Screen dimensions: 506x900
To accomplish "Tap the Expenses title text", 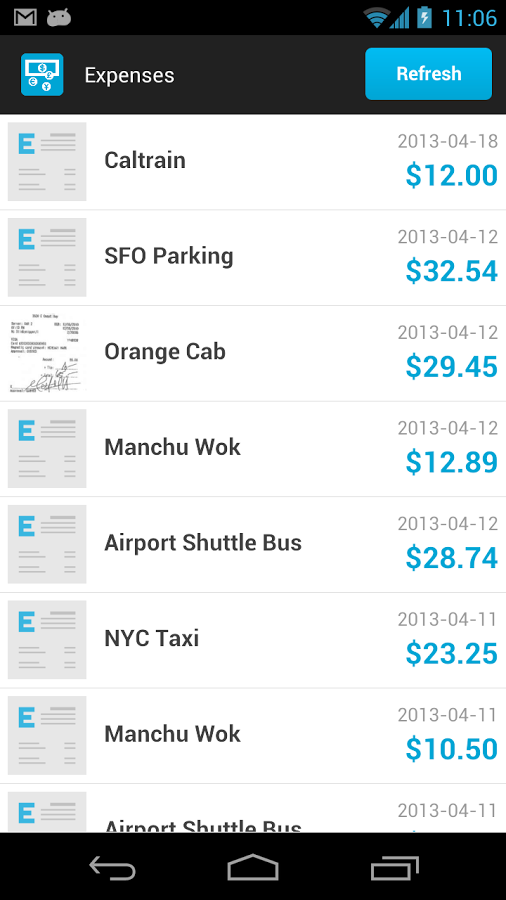I will click(130, 75).
